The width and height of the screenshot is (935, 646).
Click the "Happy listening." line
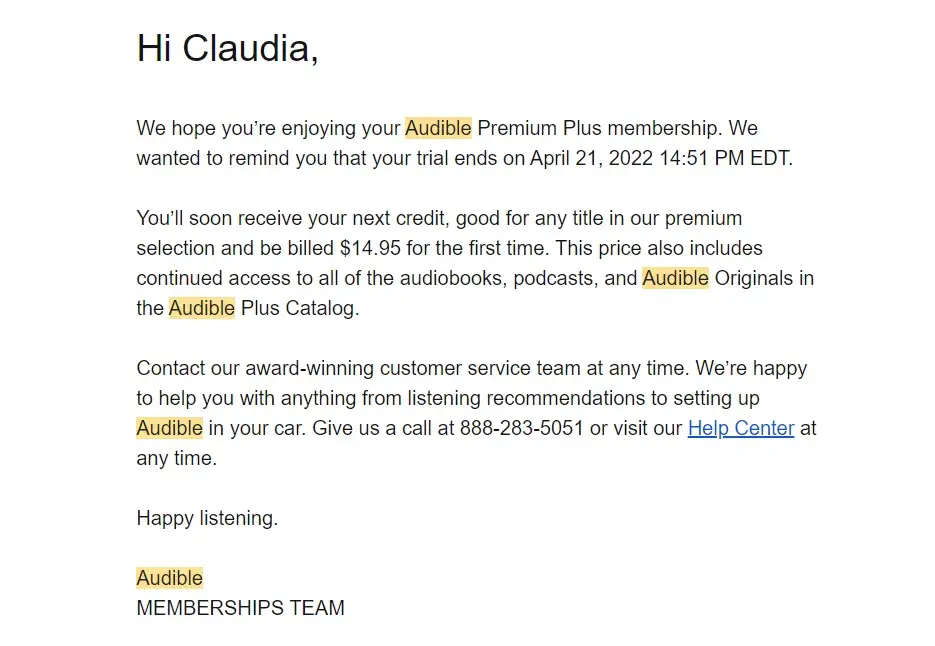(x=207, y=519)
